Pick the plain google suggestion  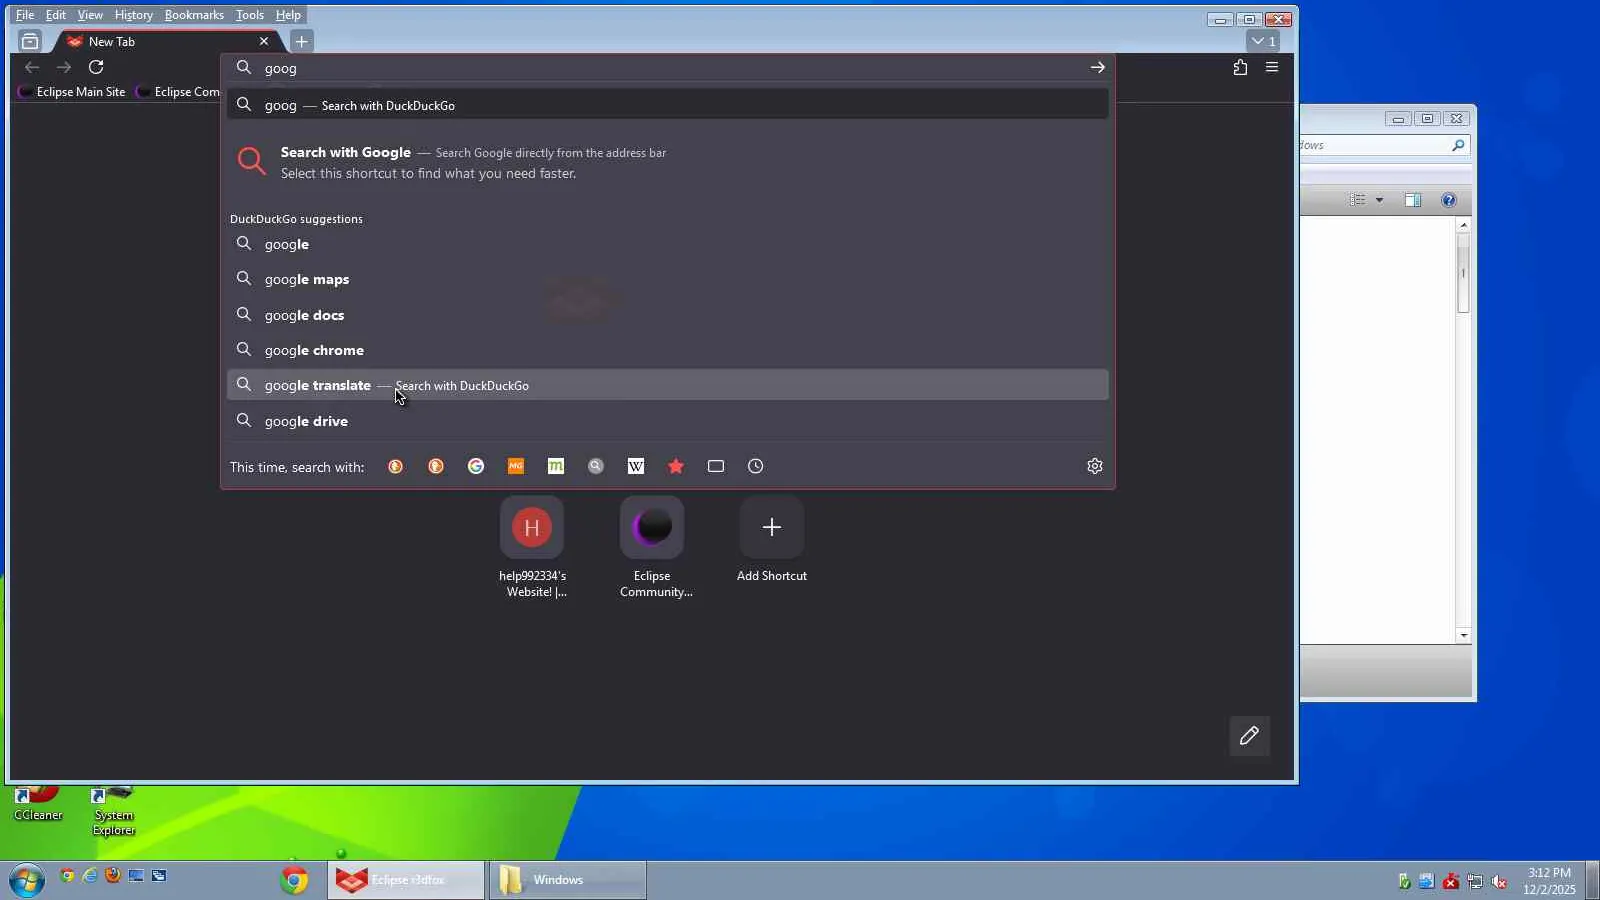(x=667, y=244)
